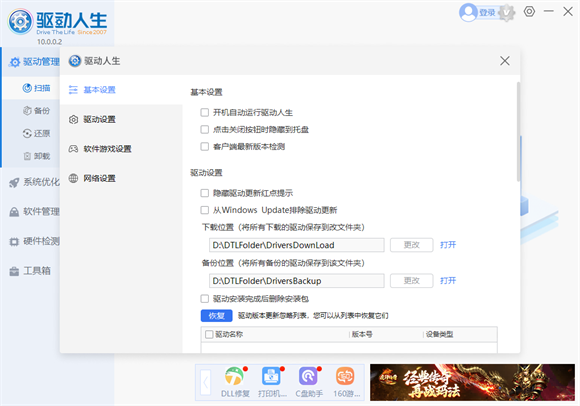This screenshot has width=580, height=406.
Task: Select the 还原 restore item in sidebar
Action: [36, 133]
